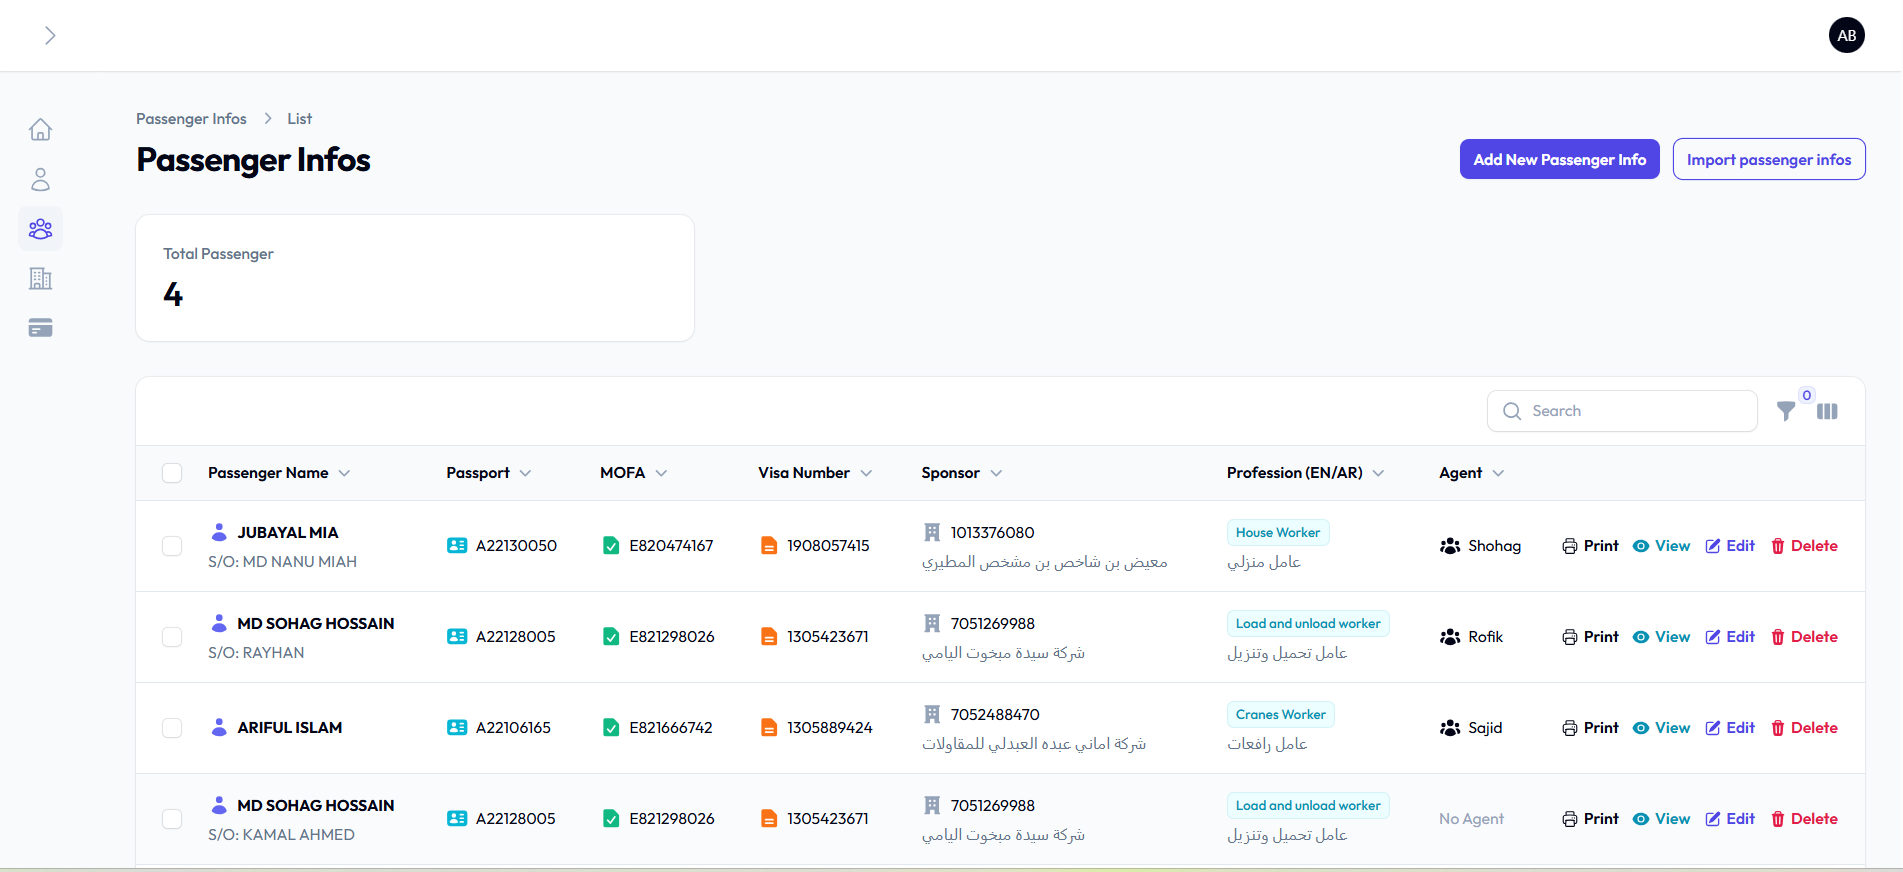This screenshot has height=872, width=1903.
Task: Click visa document icon beside 1305889424
Action: (x=769, y=728)
